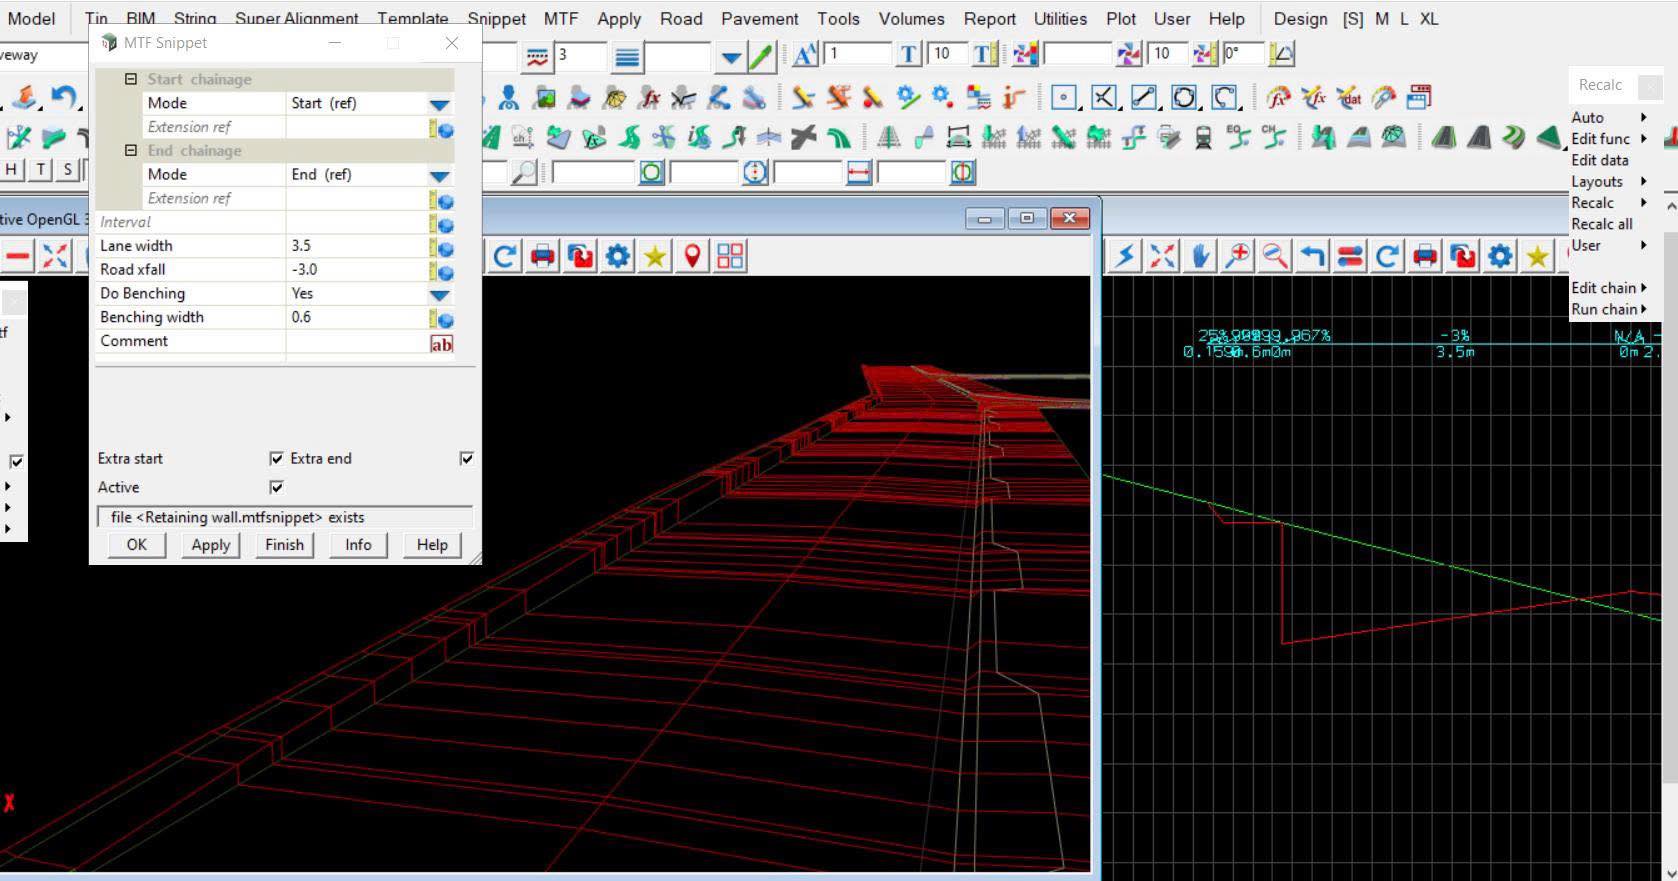Click the 'ab' text icon in Comment row

pos(441,343)
